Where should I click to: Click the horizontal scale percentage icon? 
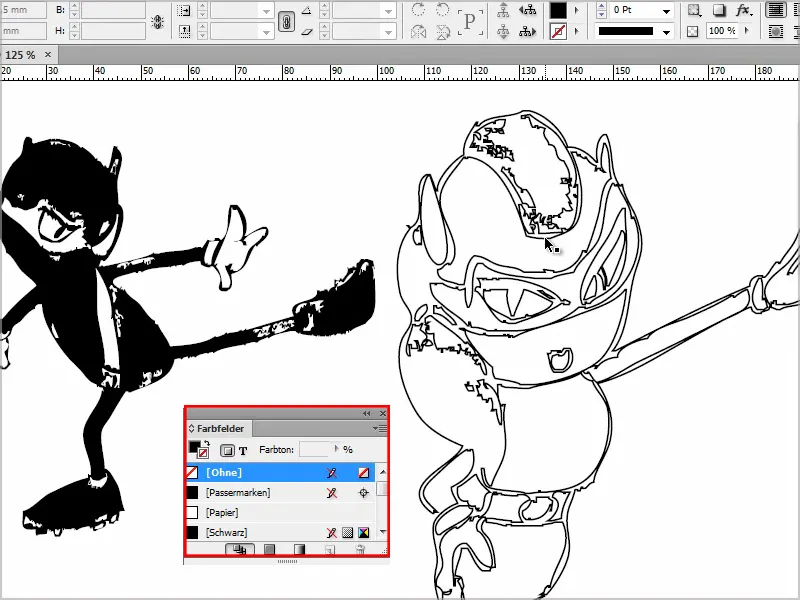184,10
